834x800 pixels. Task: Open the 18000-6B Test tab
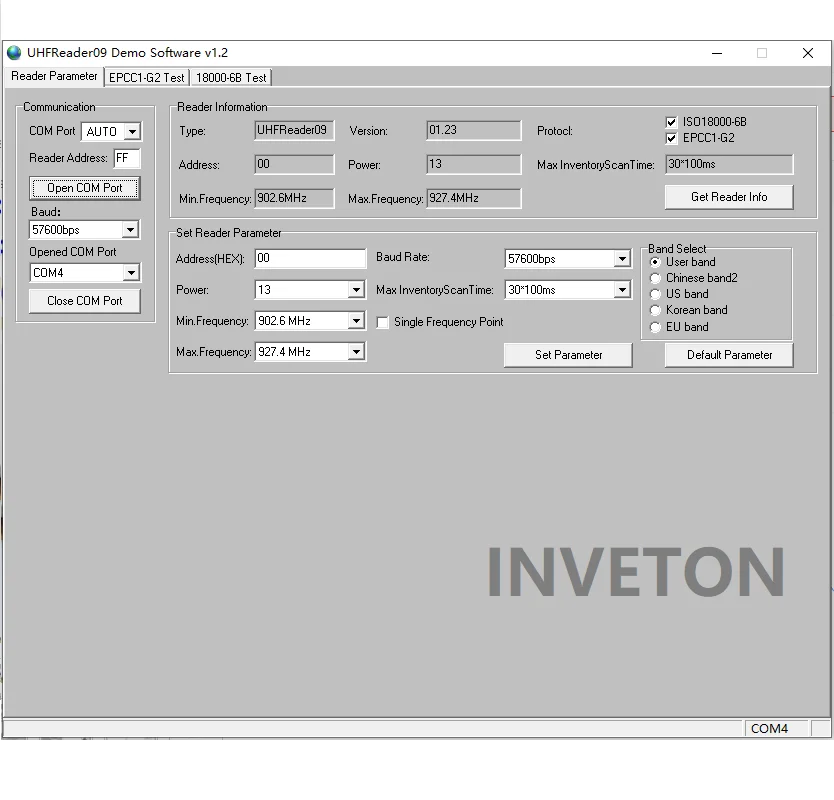(x=231, y=78)
